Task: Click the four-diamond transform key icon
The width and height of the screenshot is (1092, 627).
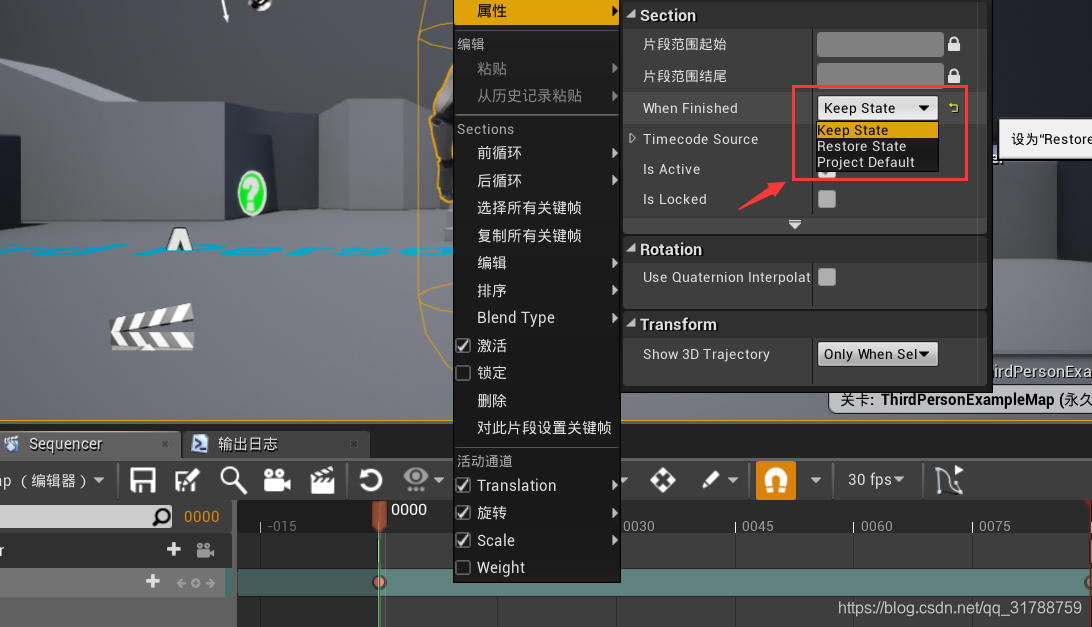Action: coord(662,480)
